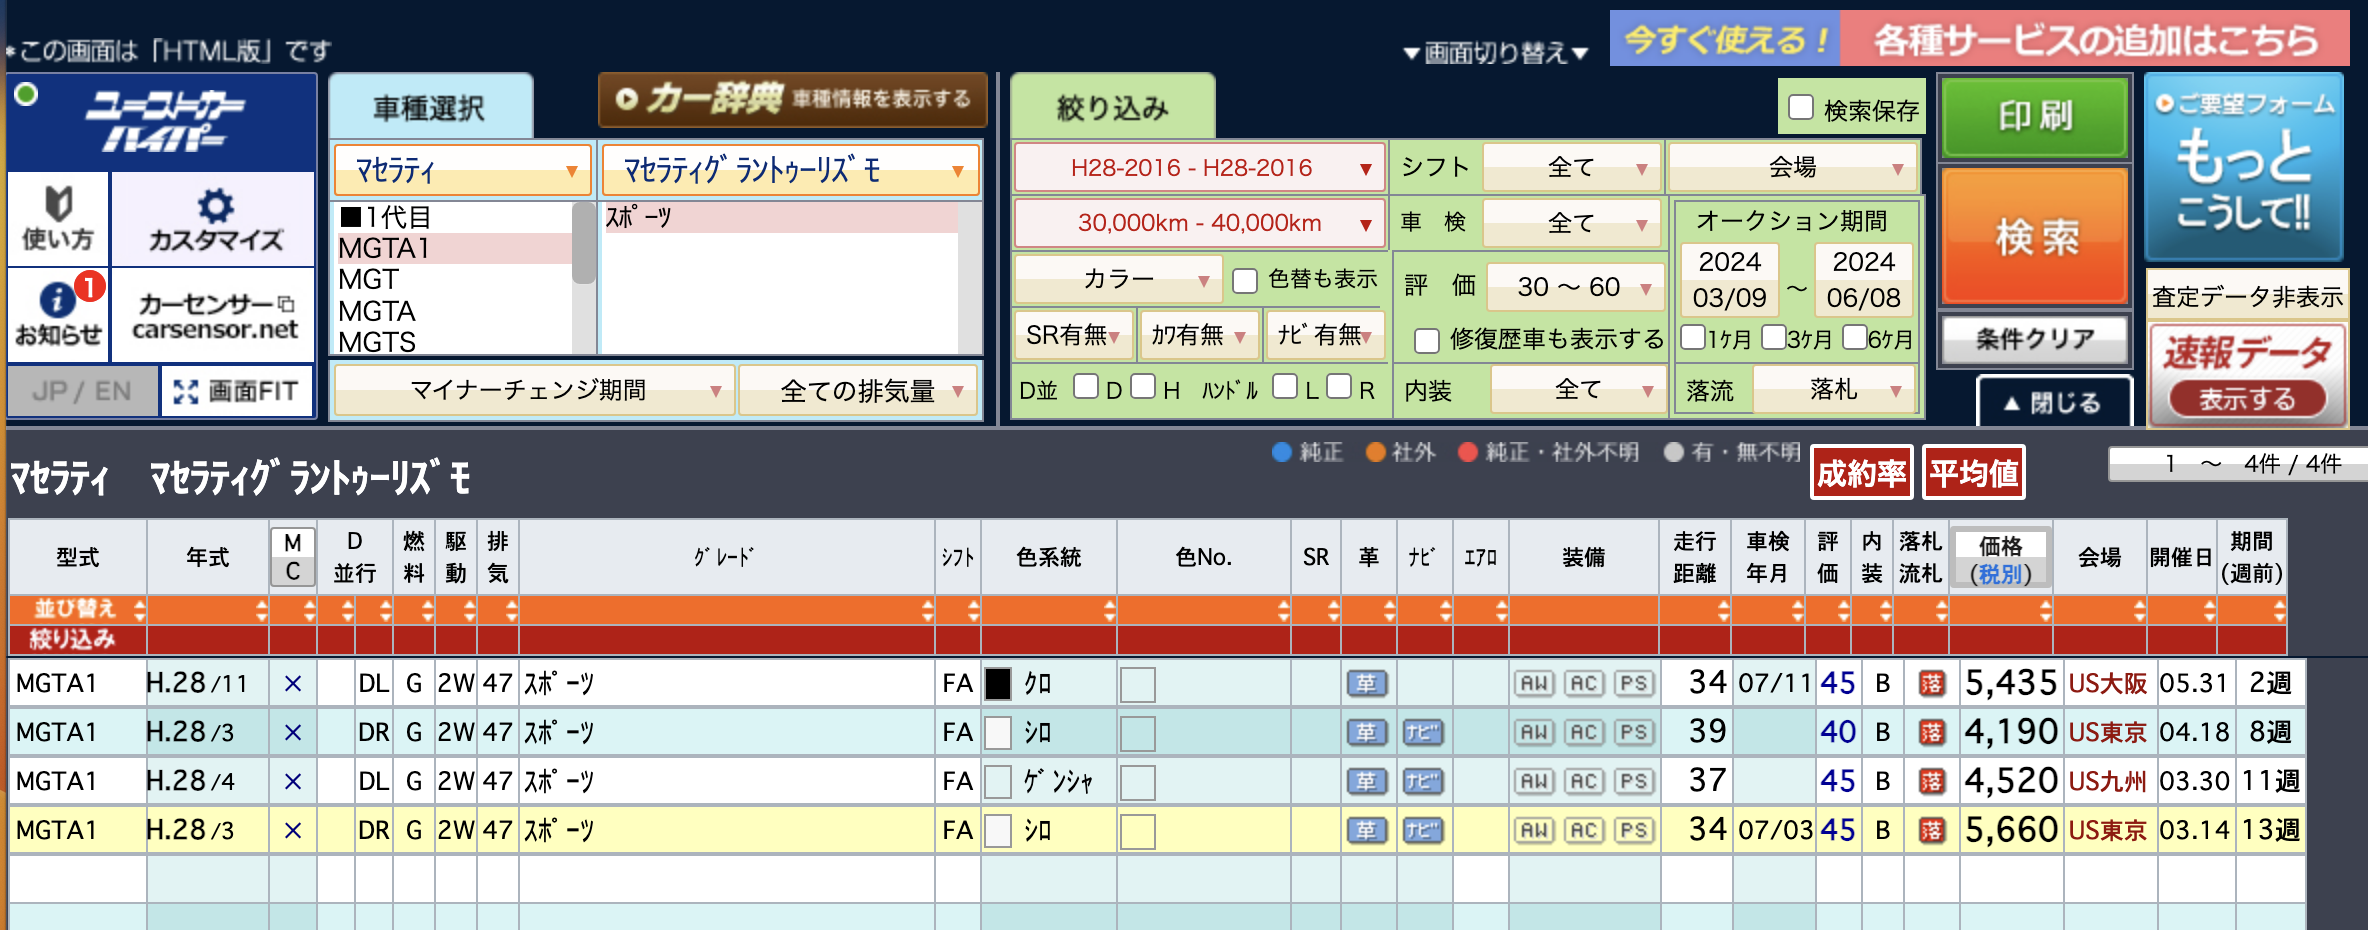The image size is (2368, 930).
Task: Click the AC icon in 4,190 row
Action: pyautogui.click(x=1583, y=733)
